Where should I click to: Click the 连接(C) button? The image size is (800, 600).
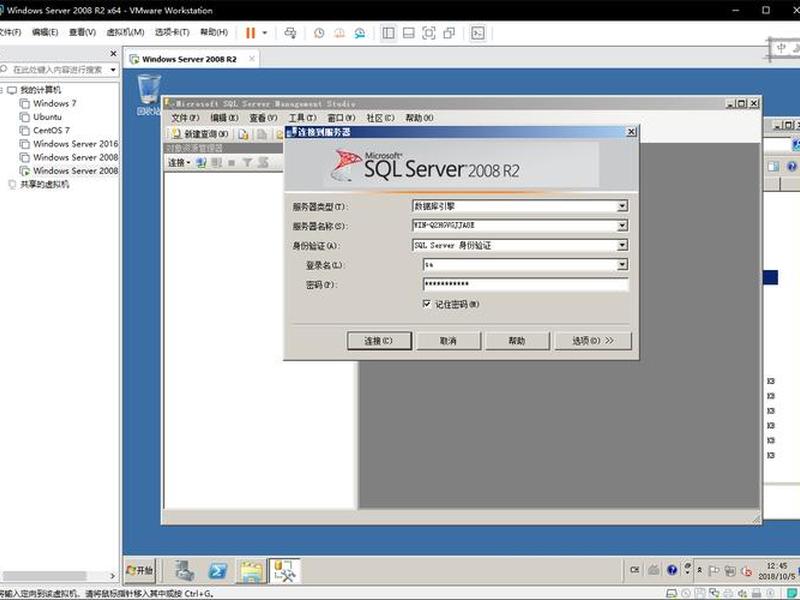[x=379, y=341]
